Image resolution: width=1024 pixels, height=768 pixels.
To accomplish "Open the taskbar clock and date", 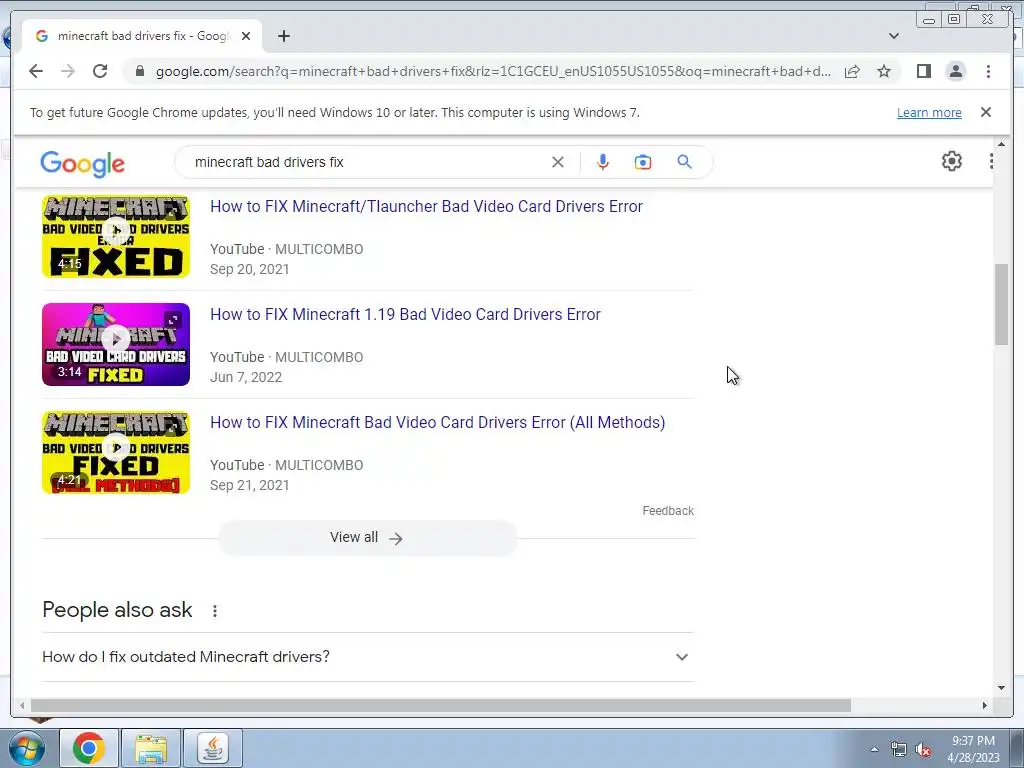I will (973, 749).
